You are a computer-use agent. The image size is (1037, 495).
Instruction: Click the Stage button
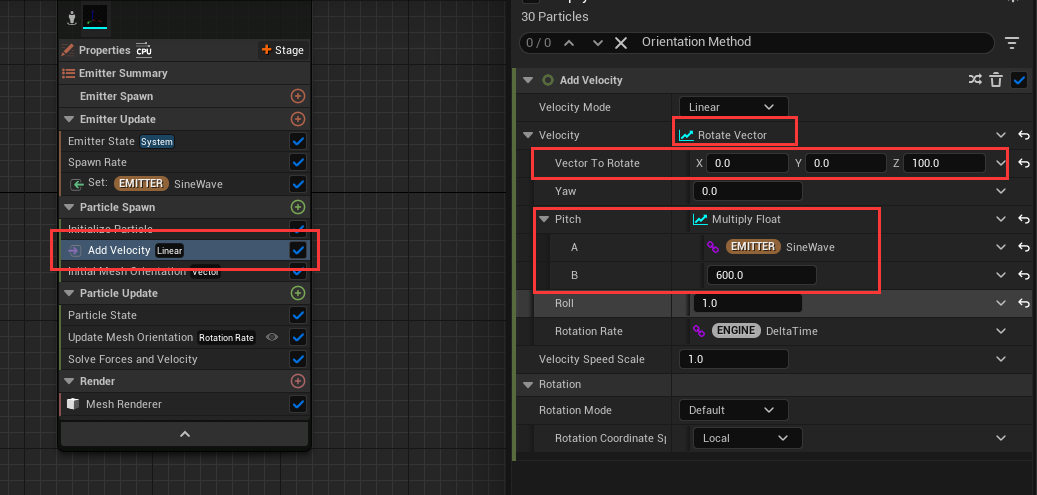point(282,50)
